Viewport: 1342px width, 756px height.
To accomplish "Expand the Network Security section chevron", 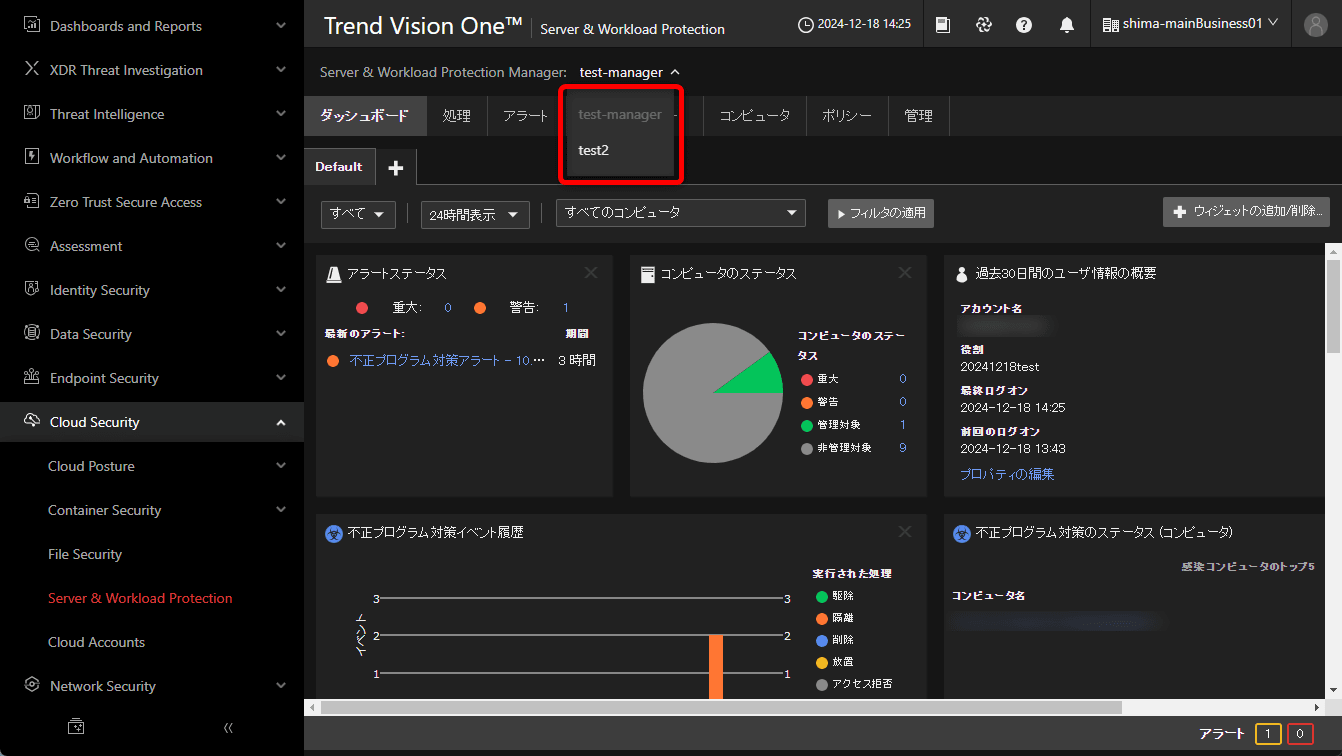I will [x=281, y=686].
